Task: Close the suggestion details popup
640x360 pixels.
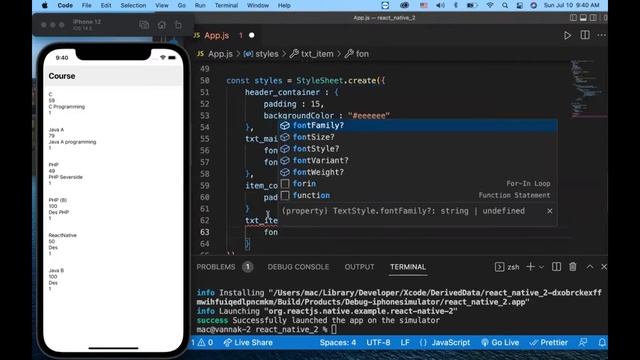Action: click(550, 211)
